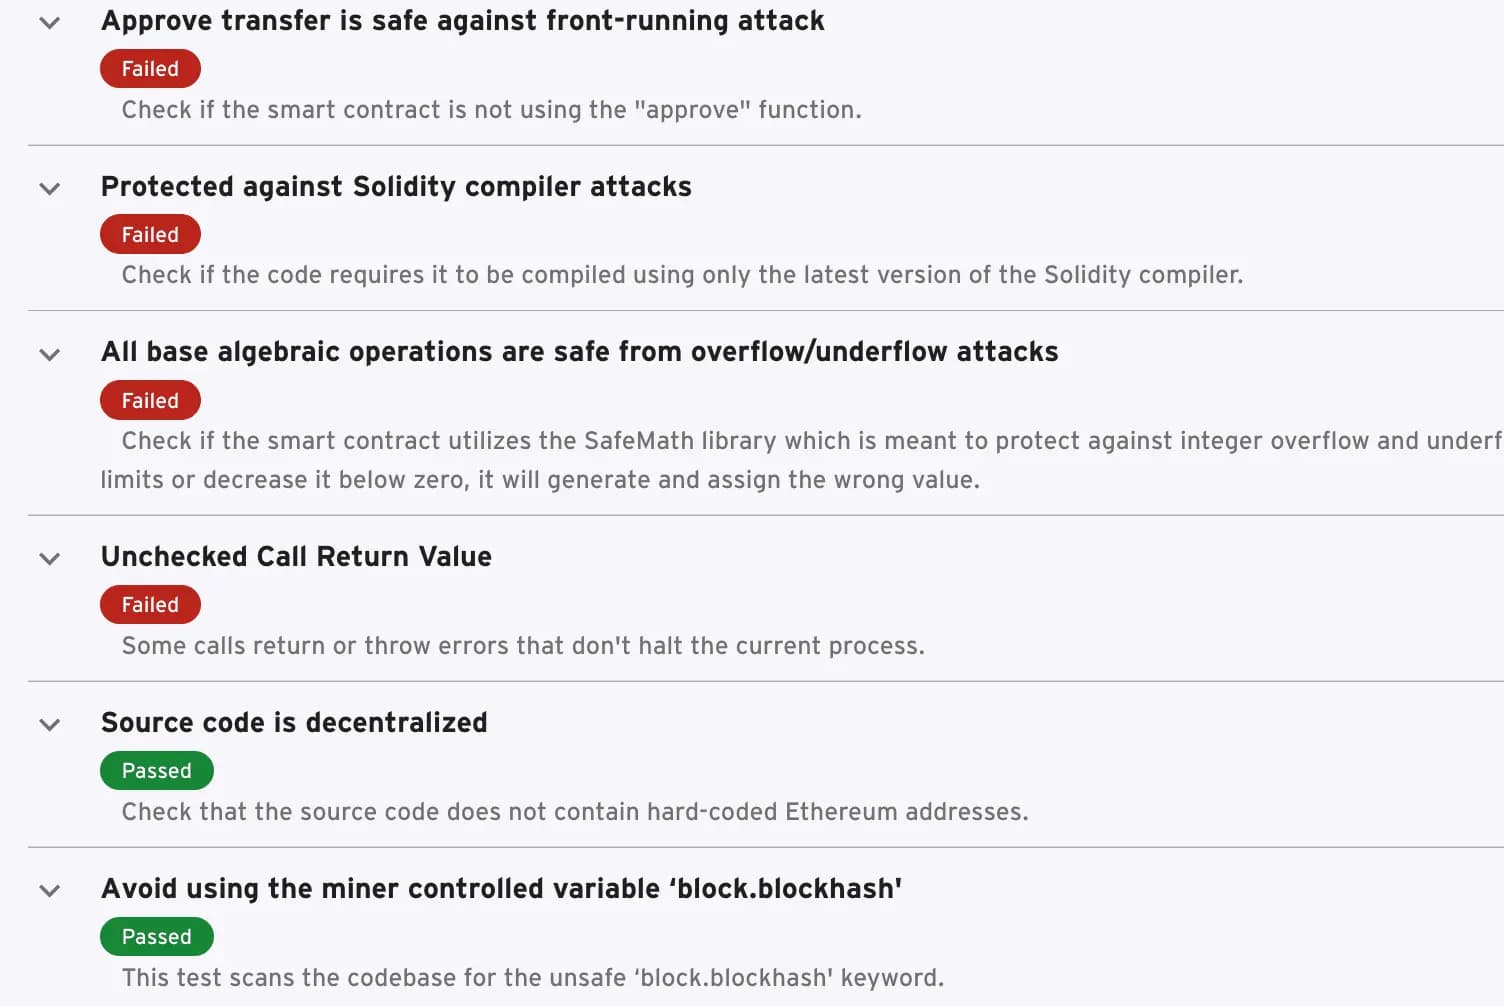Select the 'Approve transfer is safe' heading
This screenshot has height=1006, width=1504.
(462, 21)
